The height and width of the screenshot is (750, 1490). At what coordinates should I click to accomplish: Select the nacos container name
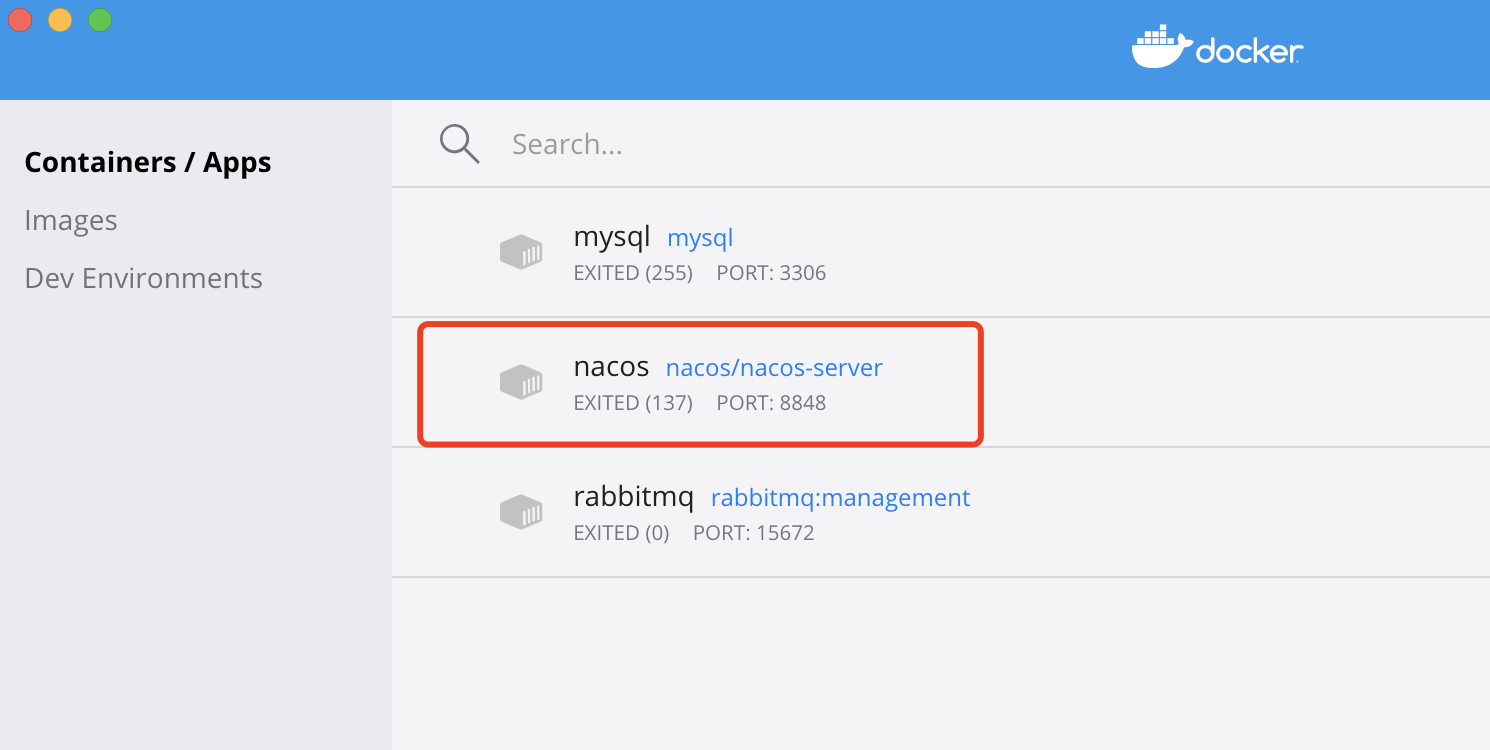pos(612,367)
